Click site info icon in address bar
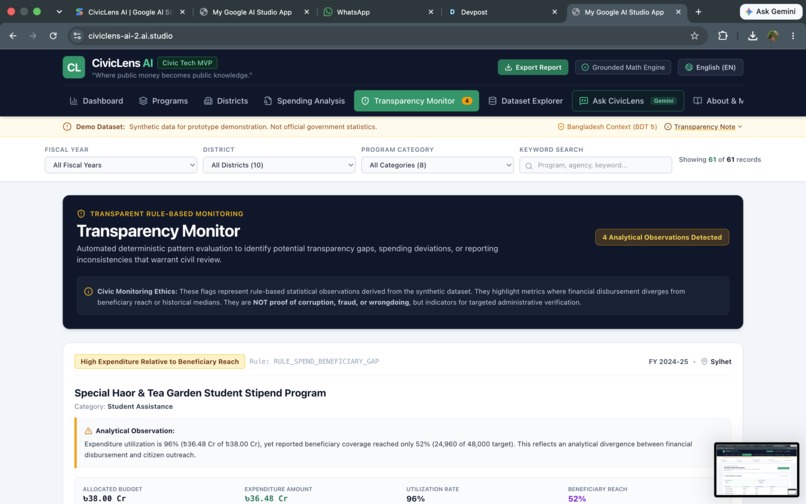Screen dimensions: 806x504 tap(77, 35)
